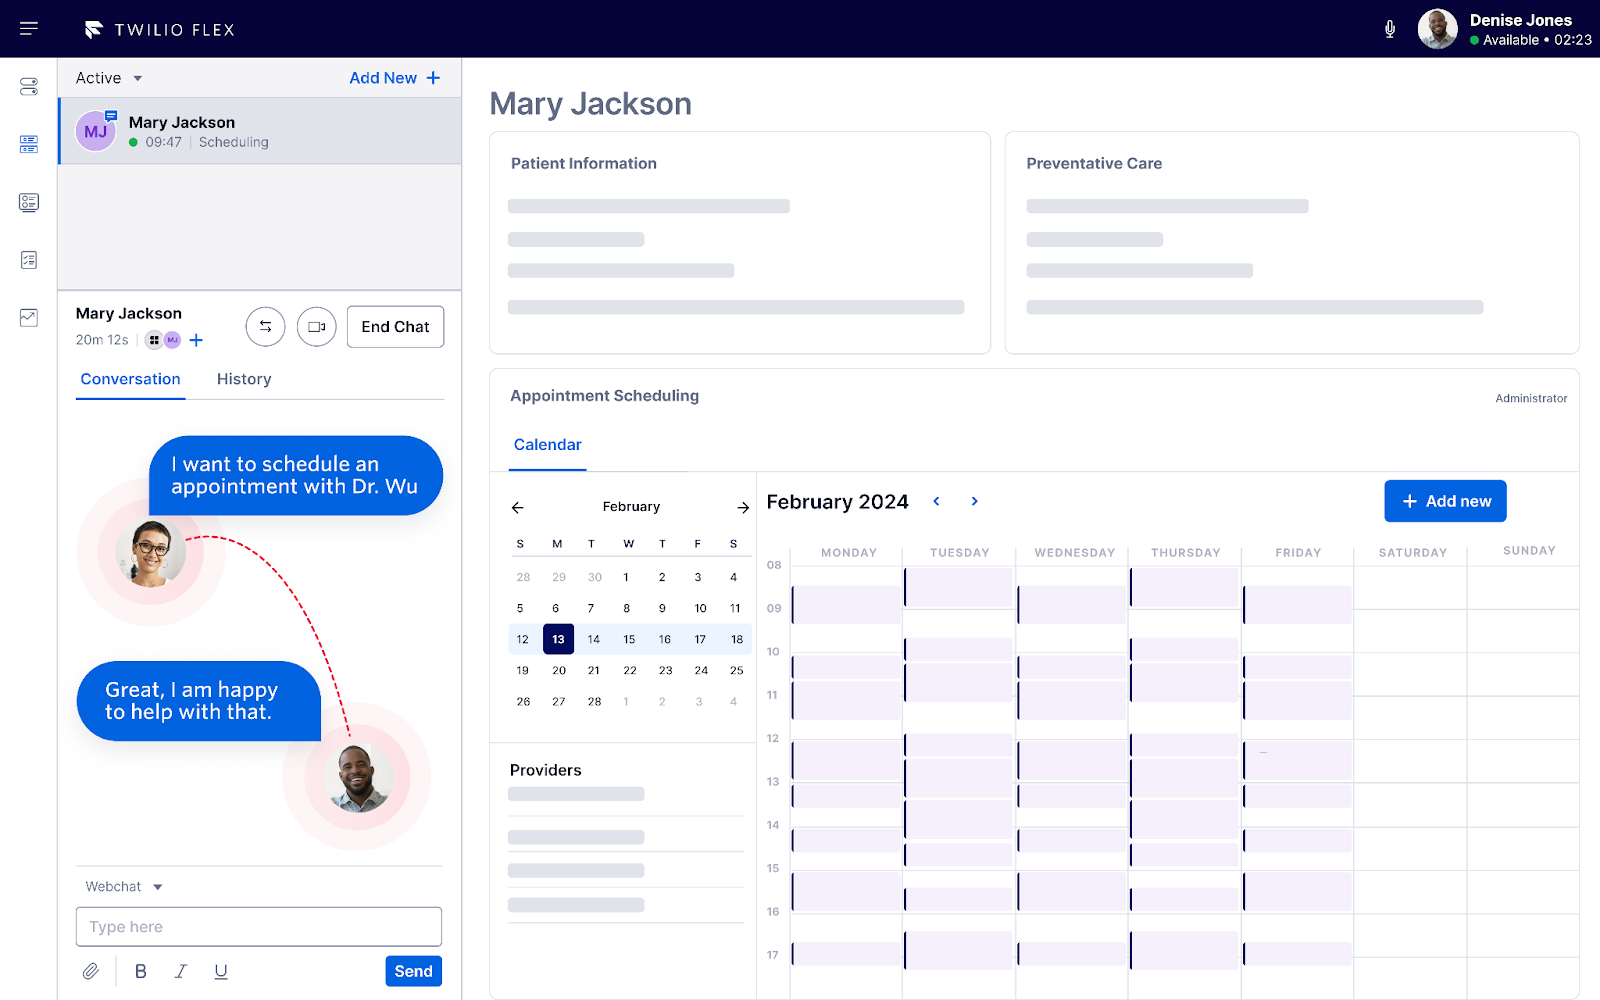Toggle underline formatting in chat
1600x1000 pixels.
(x=221, y=971)
